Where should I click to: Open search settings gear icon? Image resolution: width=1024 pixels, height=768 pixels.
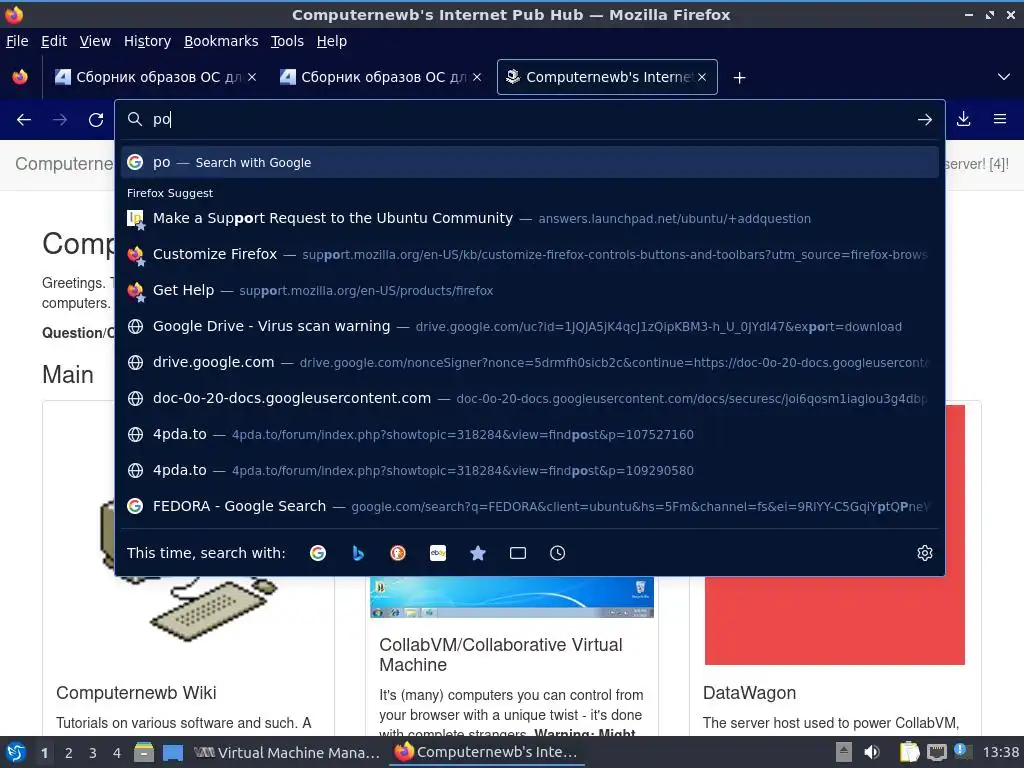click(925, 553)
